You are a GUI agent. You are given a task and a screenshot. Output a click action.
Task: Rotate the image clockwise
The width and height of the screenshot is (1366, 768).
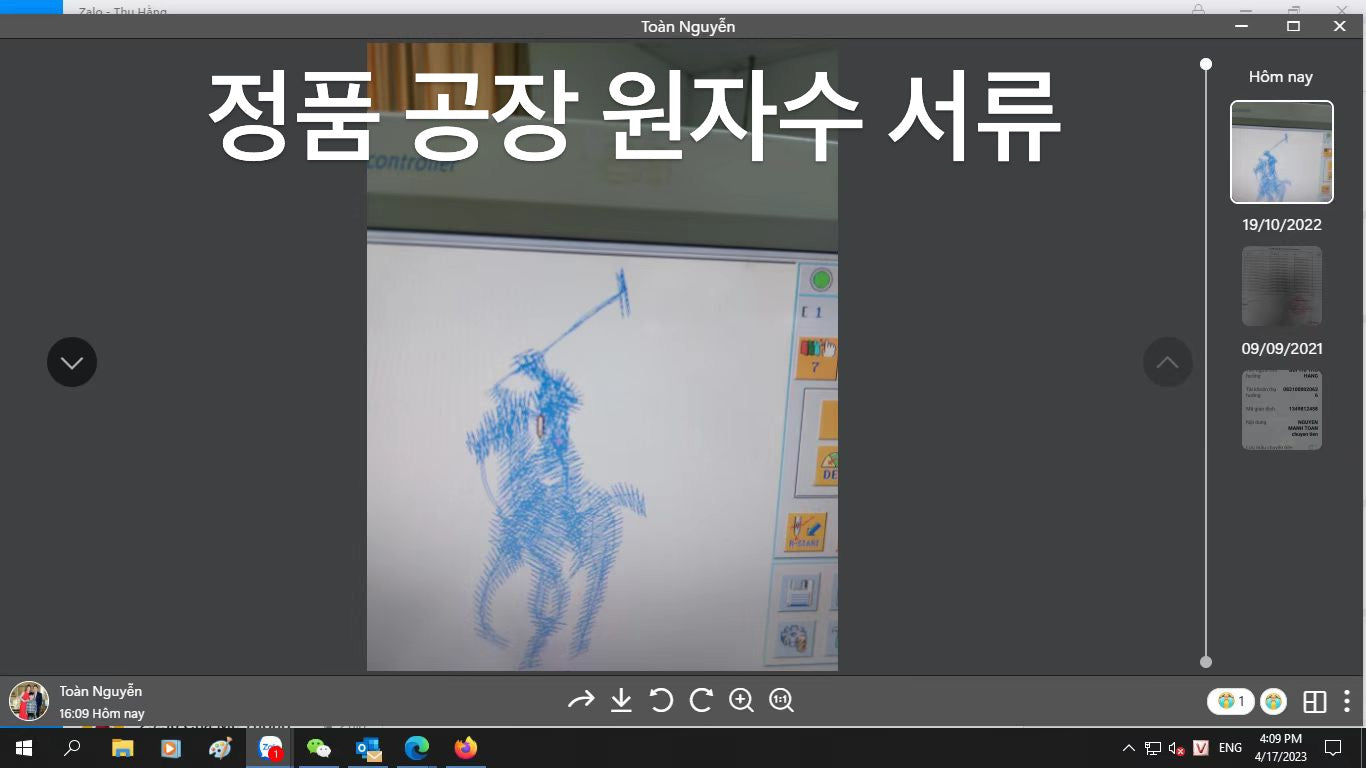tap(701, 701)
